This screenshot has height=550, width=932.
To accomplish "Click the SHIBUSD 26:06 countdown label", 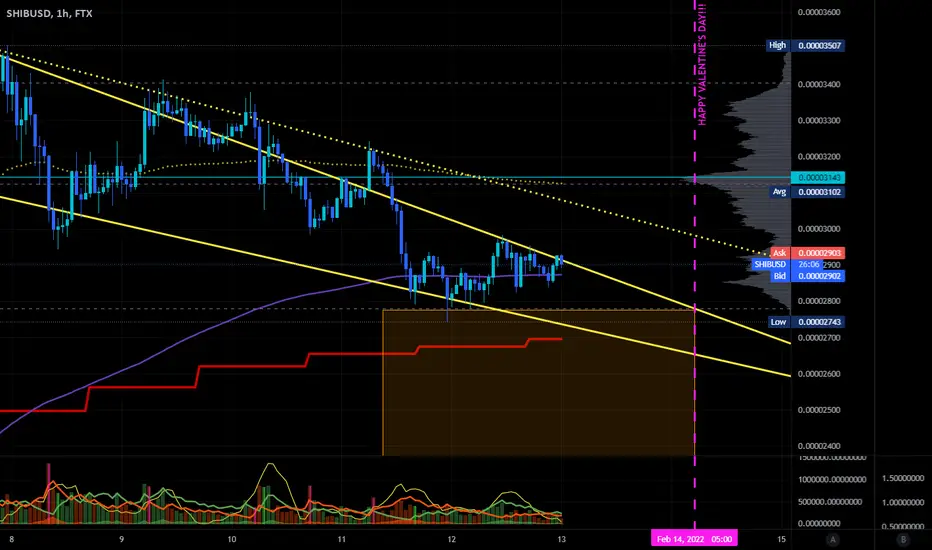I will tap(786, 265).
